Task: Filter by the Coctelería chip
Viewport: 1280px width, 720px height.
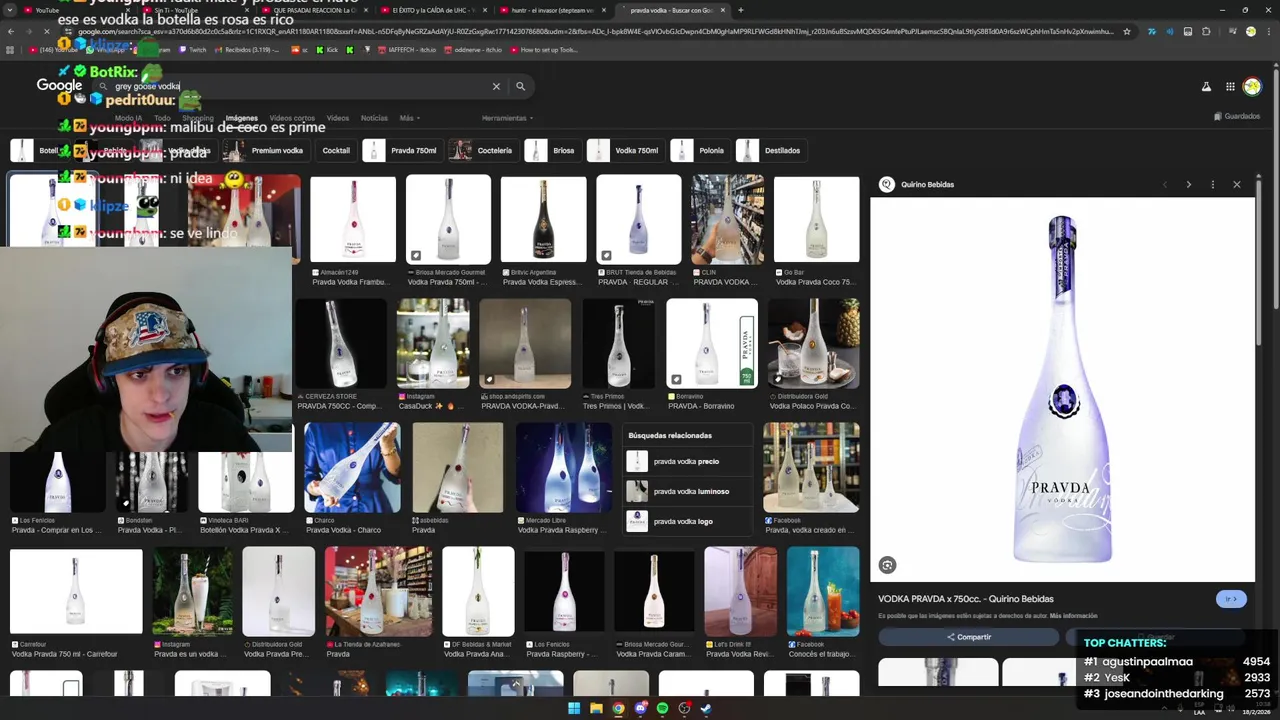Action: 482,151
